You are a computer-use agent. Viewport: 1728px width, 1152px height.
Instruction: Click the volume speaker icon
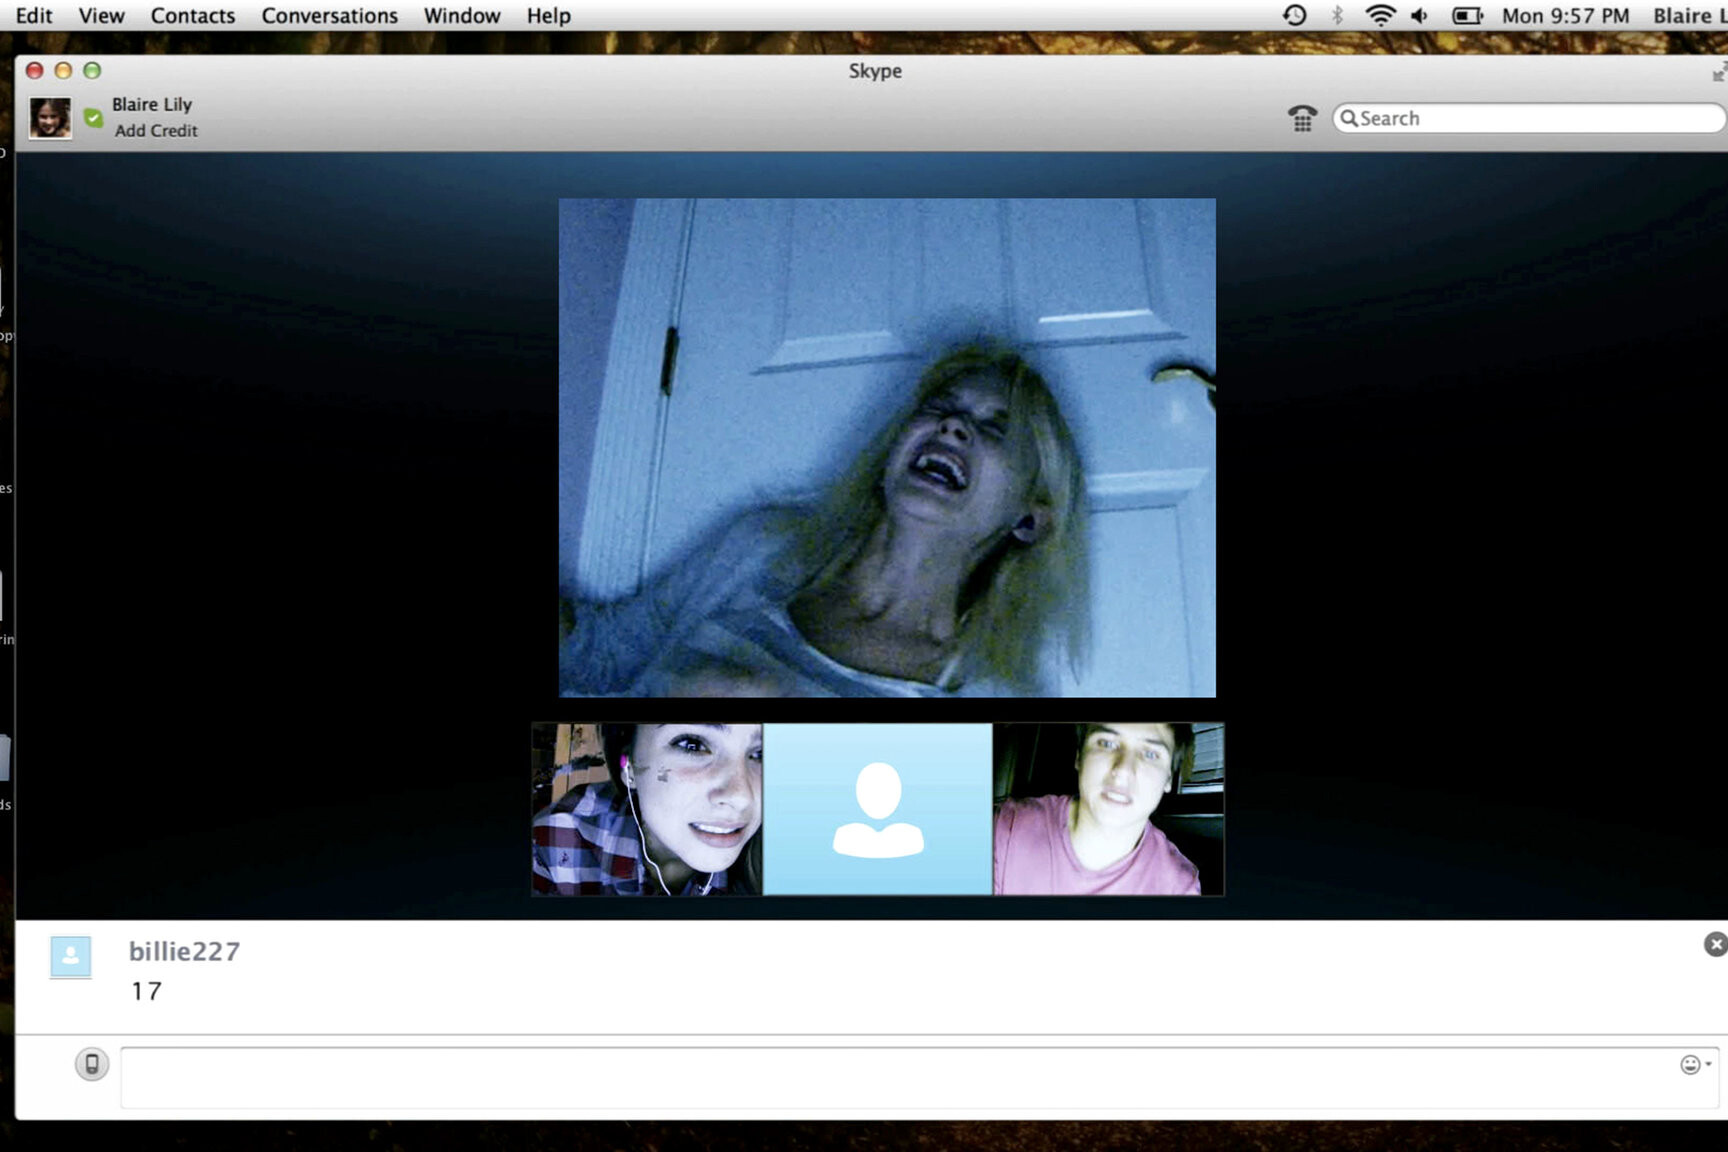pos(1419,15)
